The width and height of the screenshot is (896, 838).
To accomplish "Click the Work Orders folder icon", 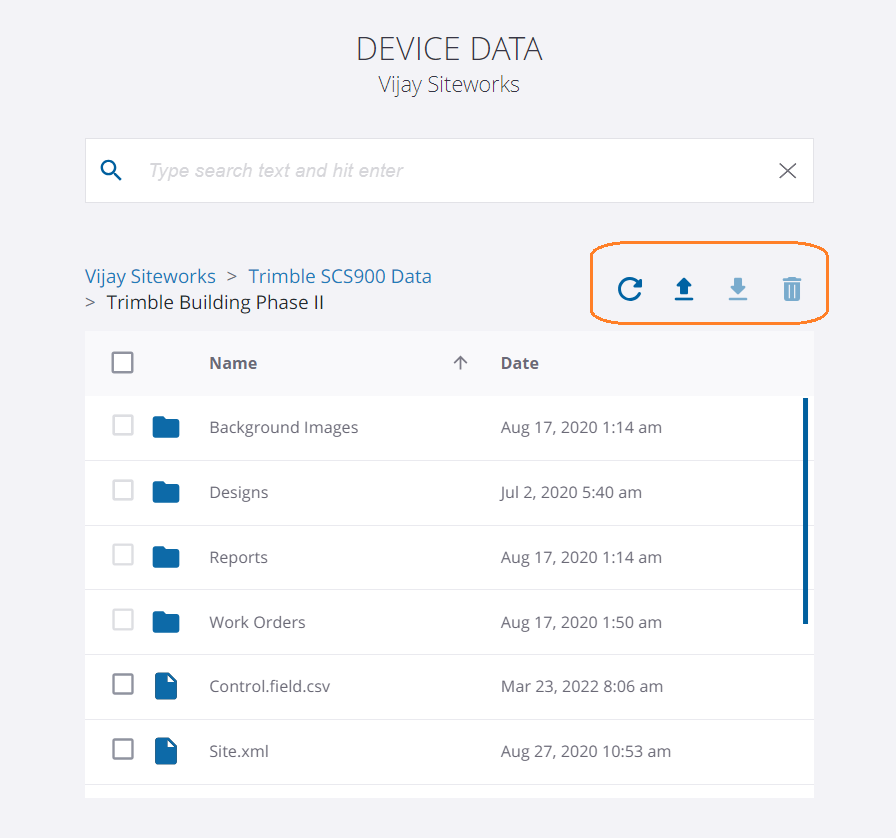I will point(166,622).
